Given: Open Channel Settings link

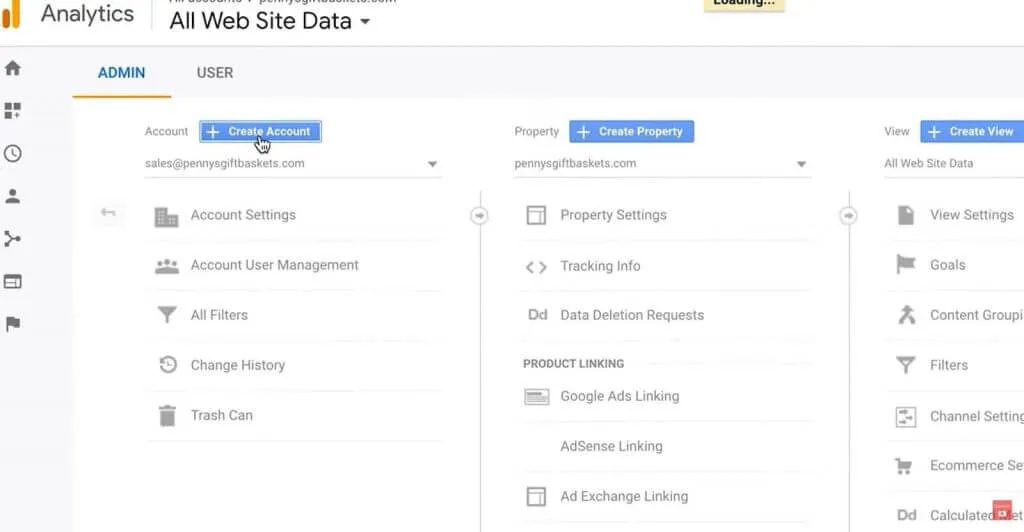Looking at the screenshot, I should coord(976,416).
